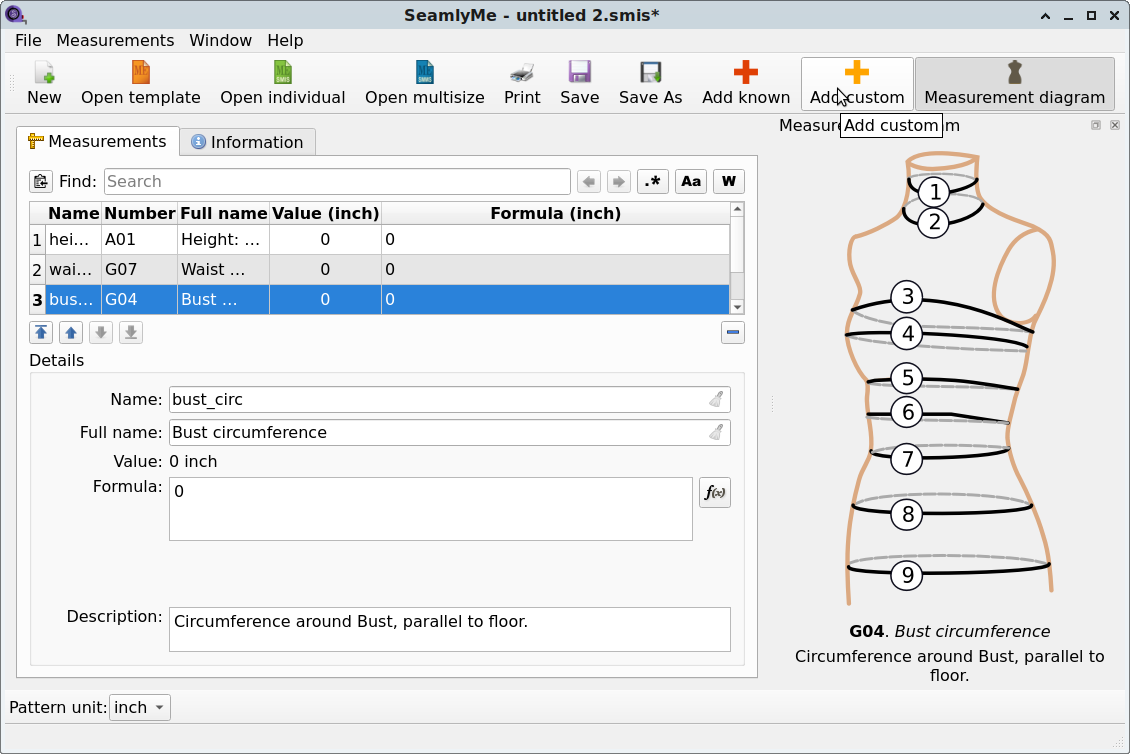Image resolution: width=1130 pixels, height=754 pixels.
Task: Move selected measurement down one row
Action: coord(101,332)
